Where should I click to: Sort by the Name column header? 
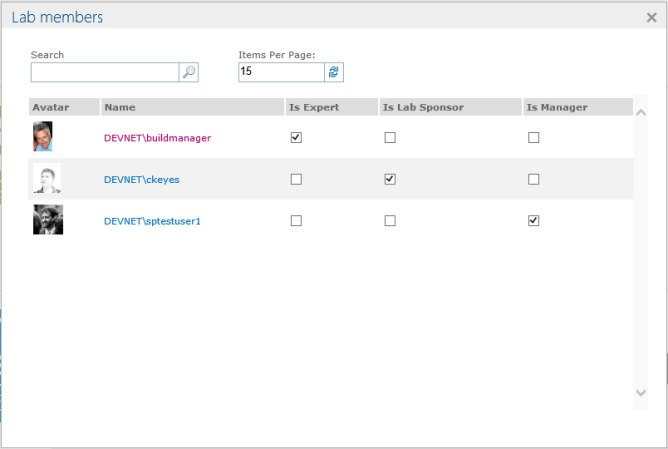[120, 107]
